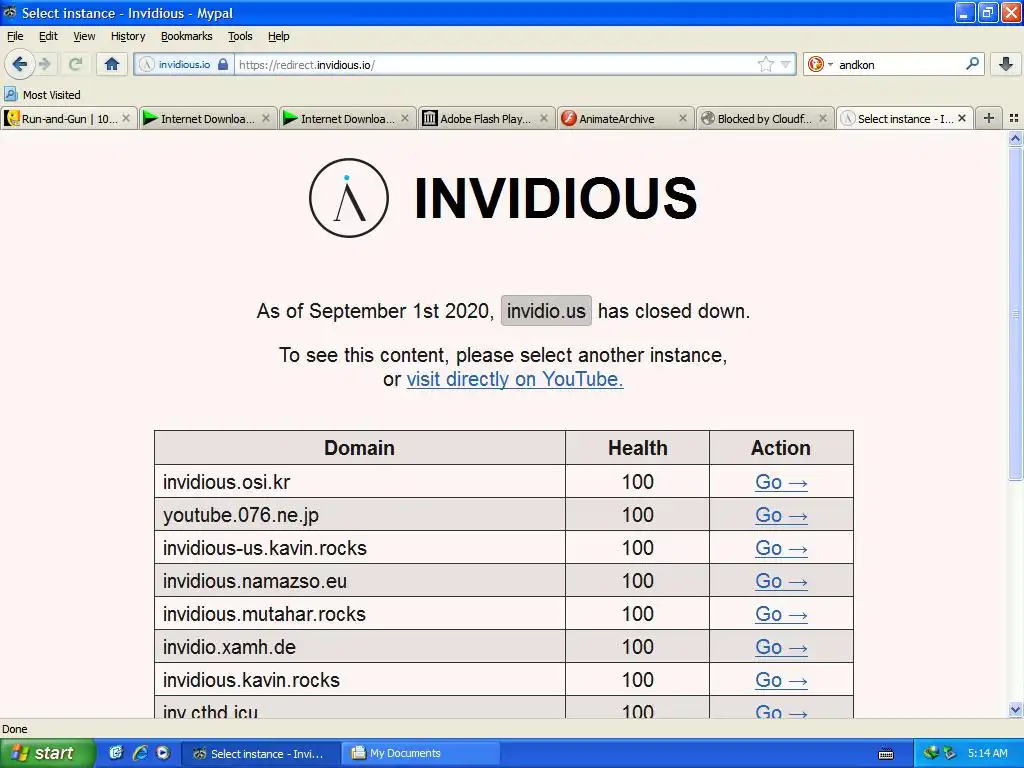Open the Help menu
Viewport: 1024px width, 768px height.
279,36
